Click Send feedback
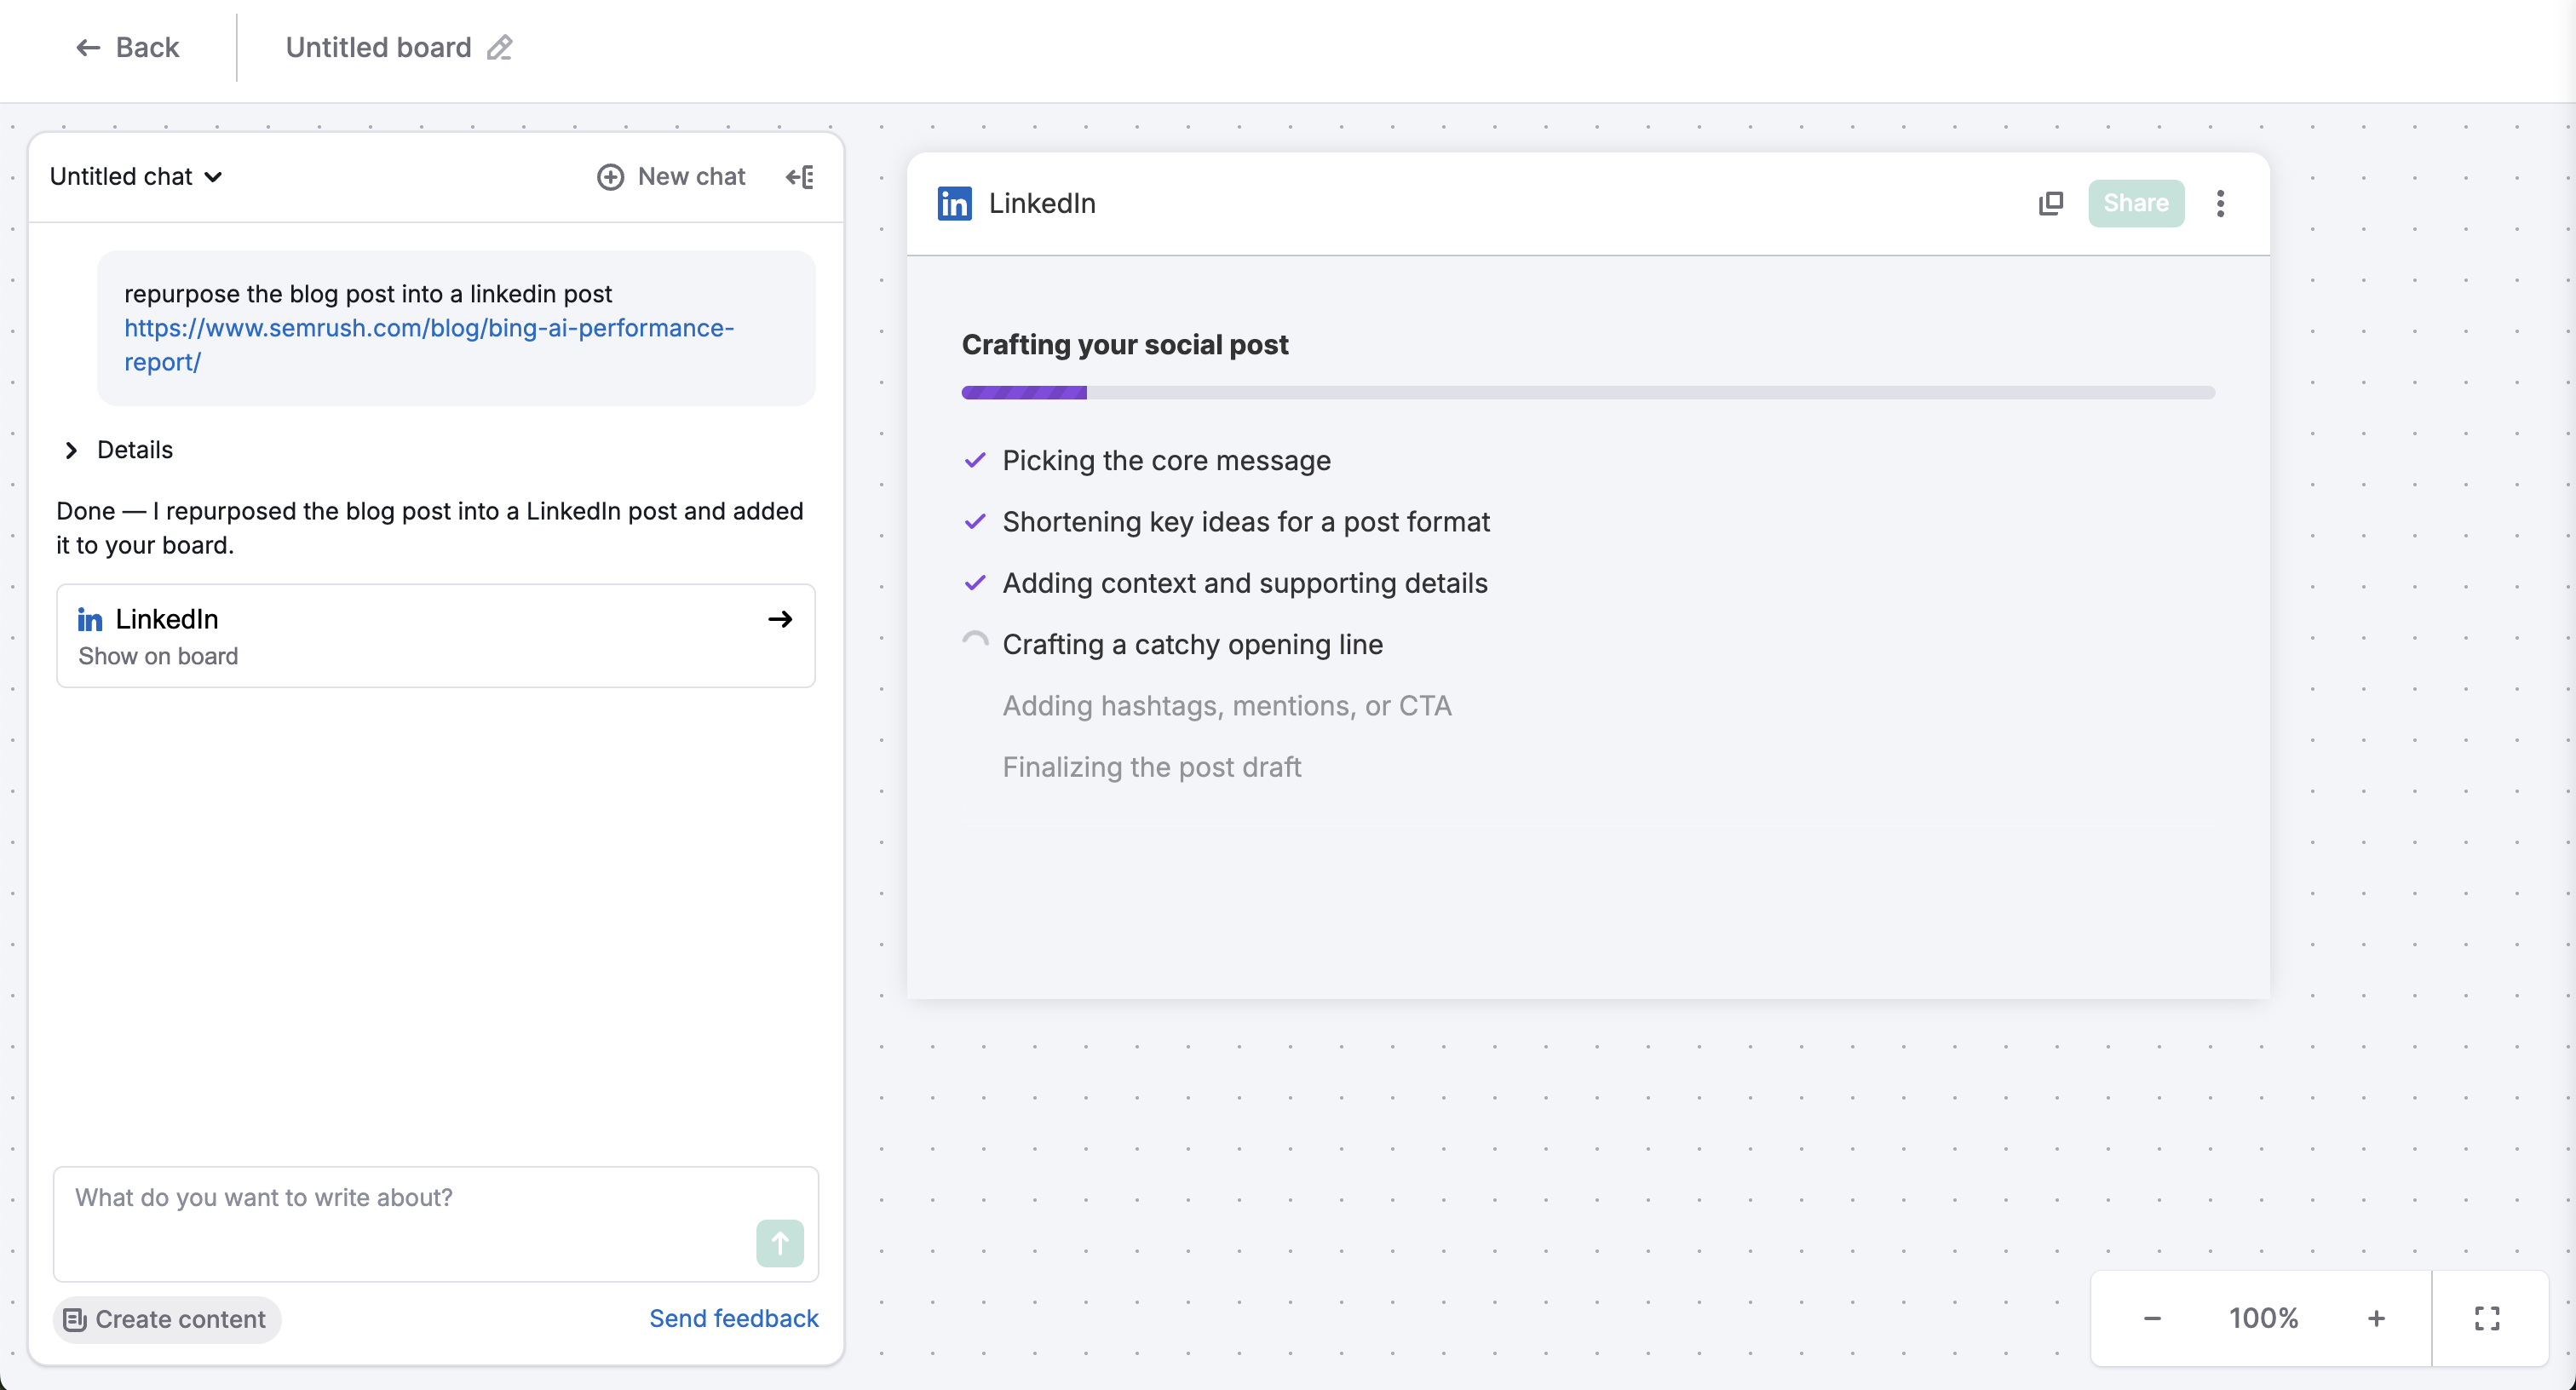The image size is (2576, 1390). click(733, 1318)
